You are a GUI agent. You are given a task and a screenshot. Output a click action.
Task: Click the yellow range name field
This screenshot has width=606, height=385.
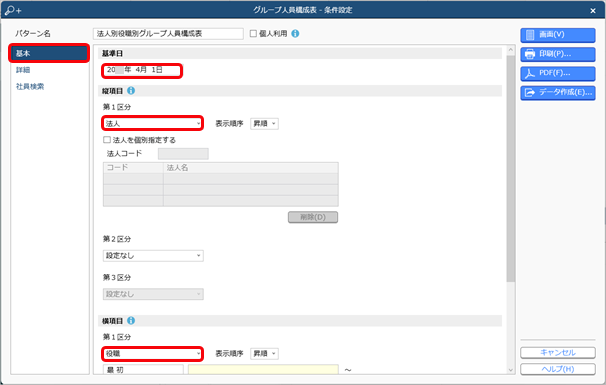click(x=263, y=370)
